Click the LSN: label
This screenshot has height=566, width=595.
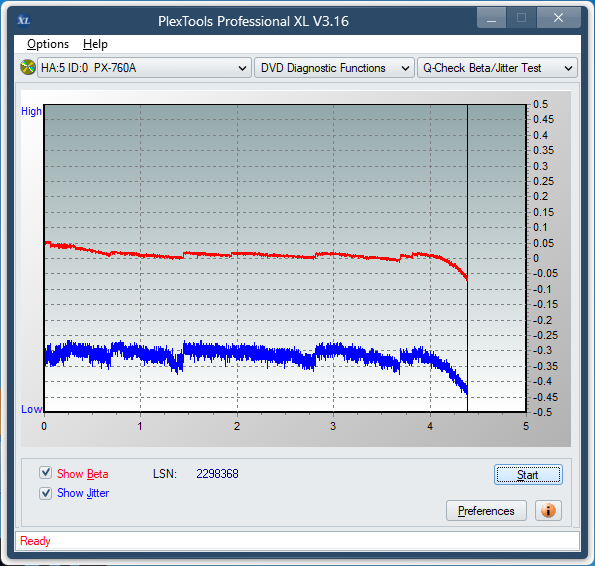click(165, 473)
